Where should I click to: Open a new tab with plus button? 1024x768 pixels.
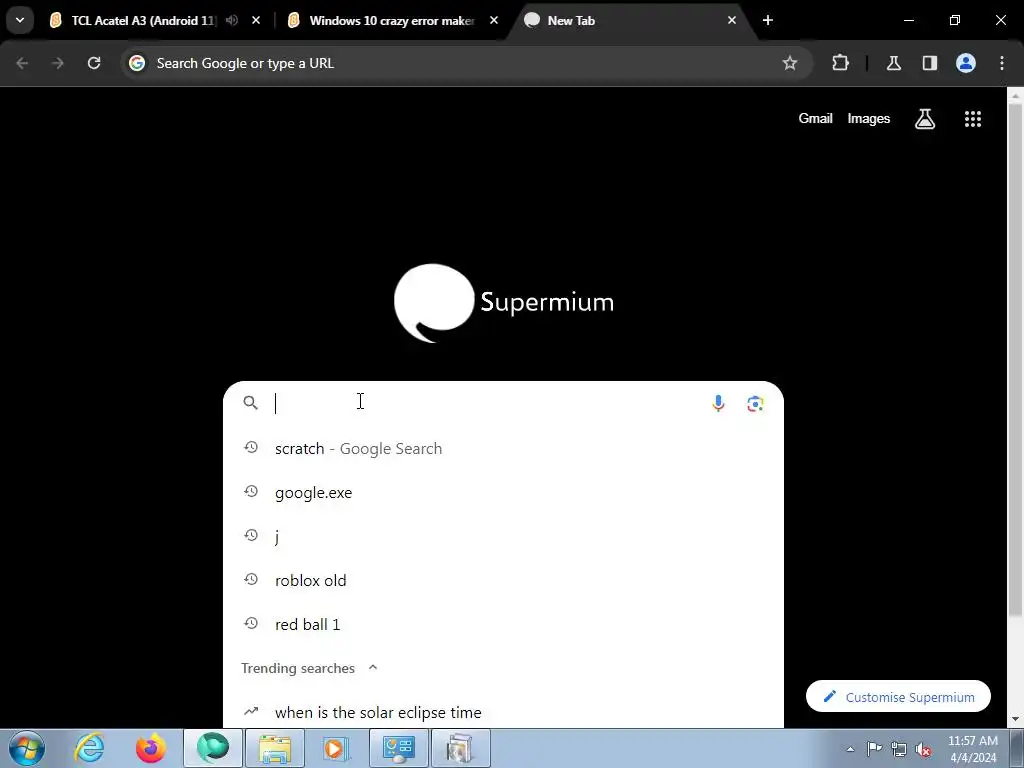pos(768,21)
